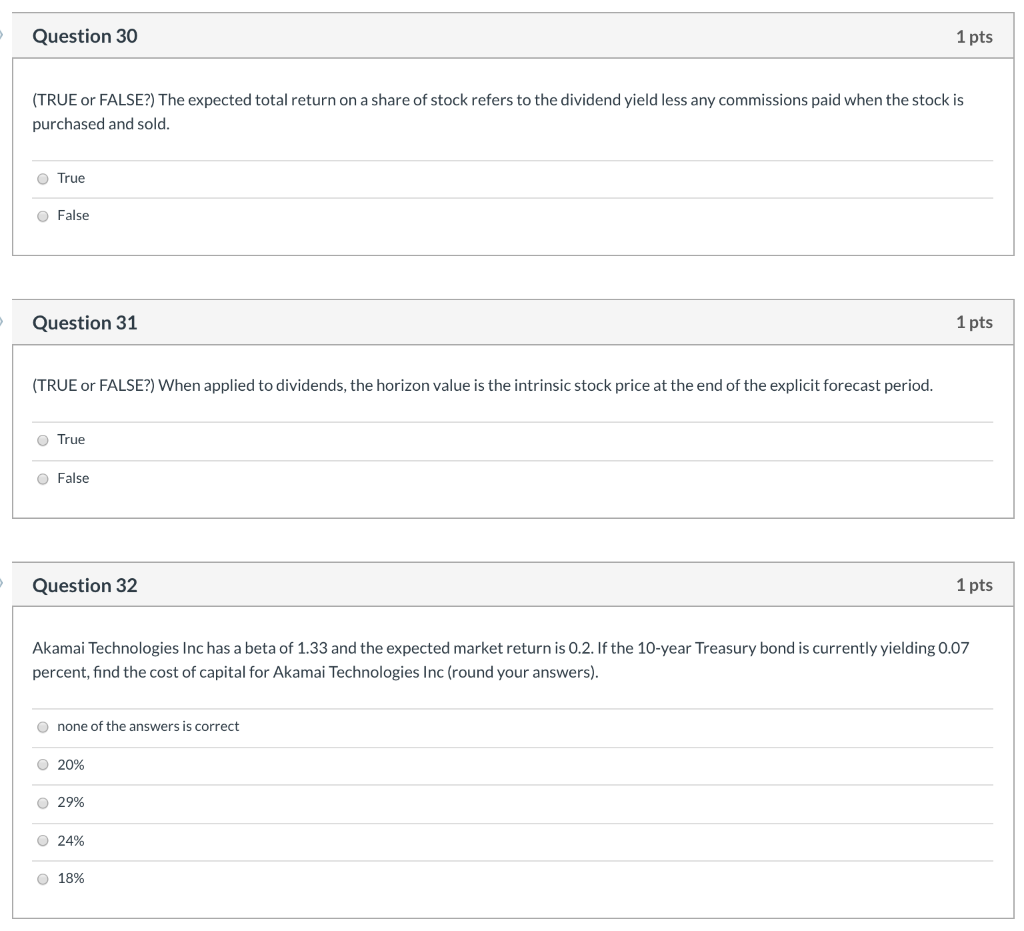Click the Question 30 heading

(x=85, y=36)
